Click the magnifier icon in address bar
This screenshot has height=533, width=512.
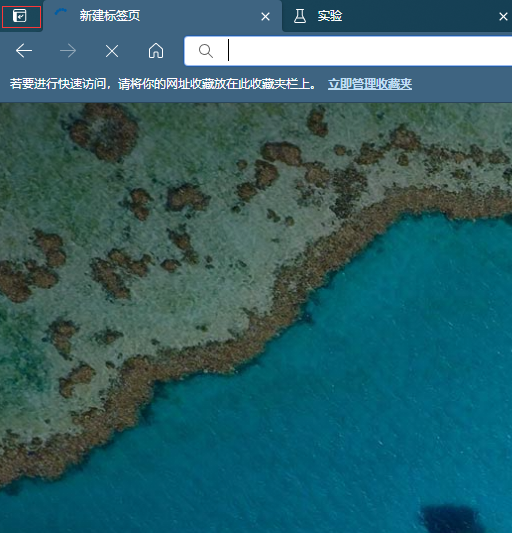click(x=206, y=51)
